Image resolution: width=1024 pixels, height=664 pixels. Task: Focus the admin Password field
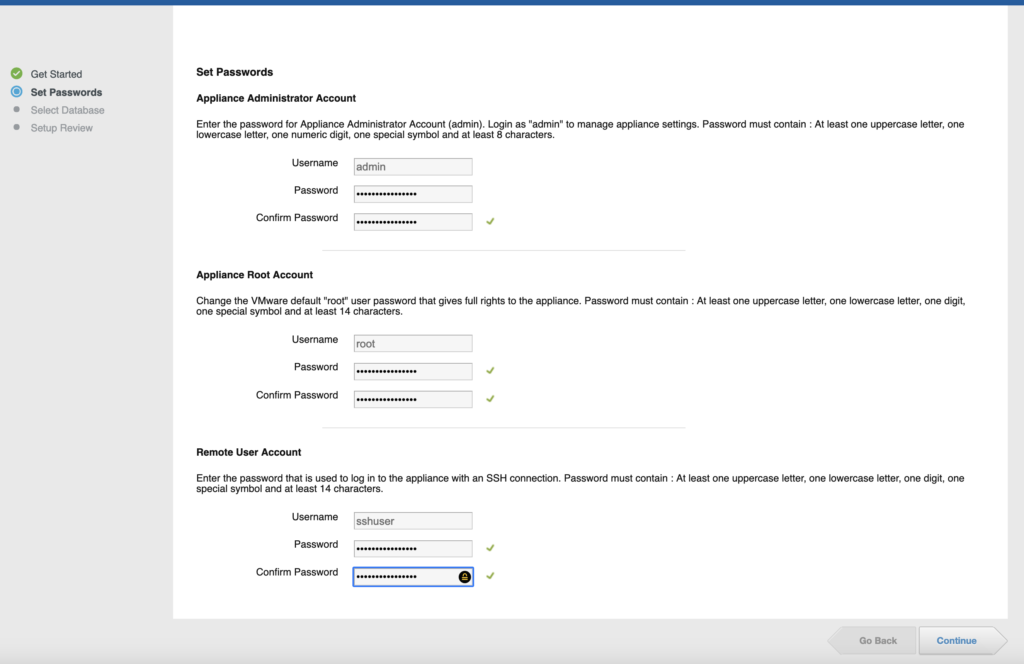click(x=412, y=194)
